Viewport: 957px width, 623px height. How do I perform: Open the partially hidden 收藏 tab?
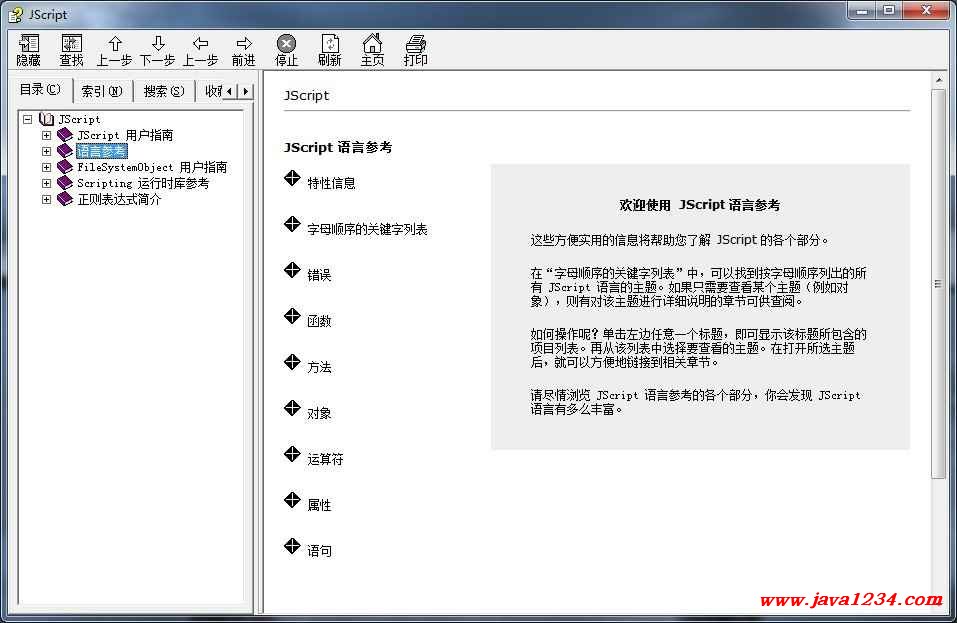tap(212, 92)
